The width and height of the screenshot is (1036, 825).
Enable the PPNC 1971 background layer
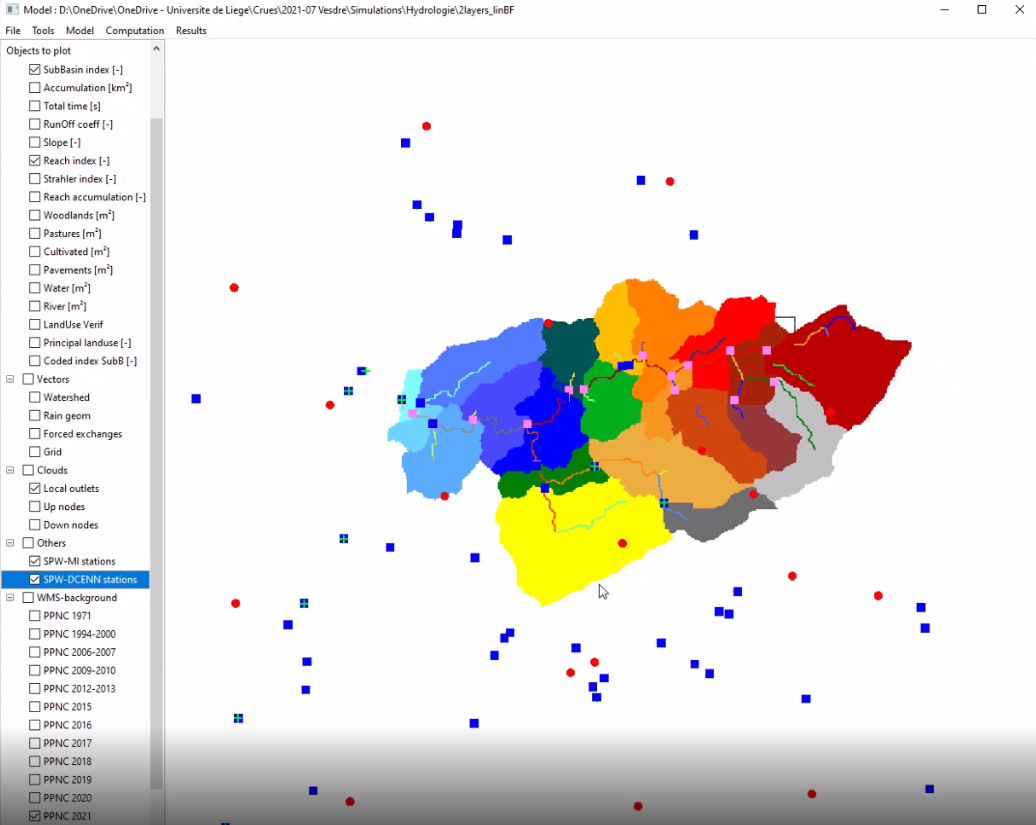point(35,616)
